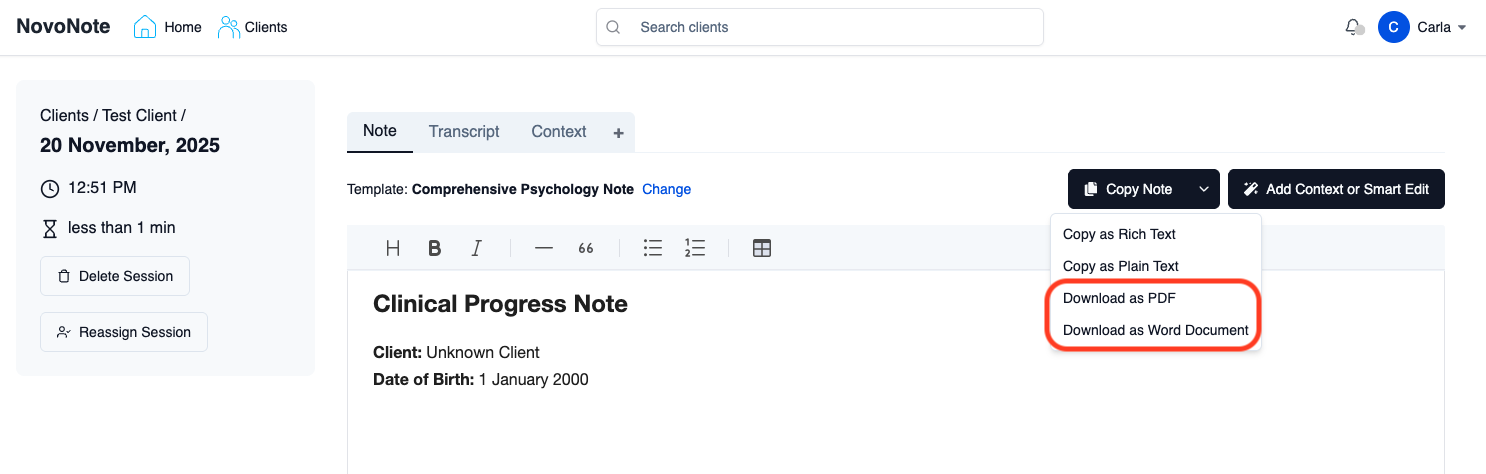Viewport: 1486px width, 474px height.
Task: Apply blockquote formatting
Action: [x=586, y=248]
